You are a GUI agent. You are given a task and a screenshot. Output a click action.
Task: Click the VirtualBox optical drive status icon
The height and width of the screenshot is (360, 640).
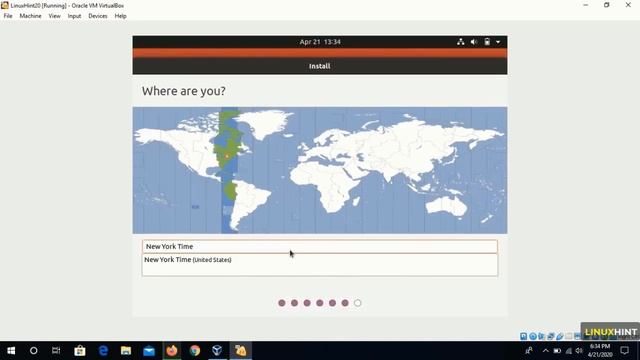[533, 336]
